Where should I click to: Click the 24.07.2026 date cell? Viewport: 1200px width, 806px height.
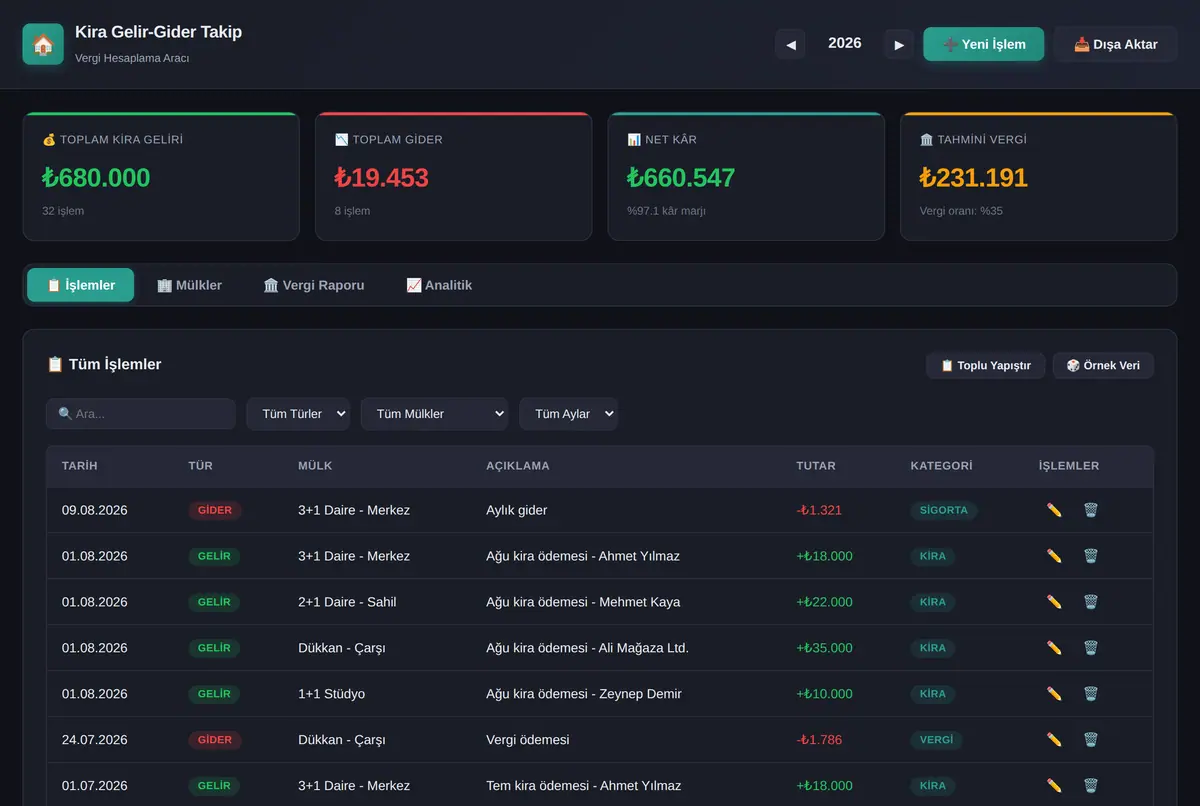(95, 740)
